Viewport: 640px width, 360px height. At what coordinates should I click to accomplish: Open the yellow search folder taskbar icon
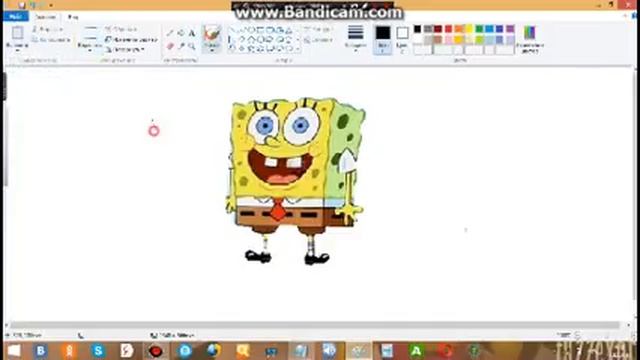click(242, 351)
